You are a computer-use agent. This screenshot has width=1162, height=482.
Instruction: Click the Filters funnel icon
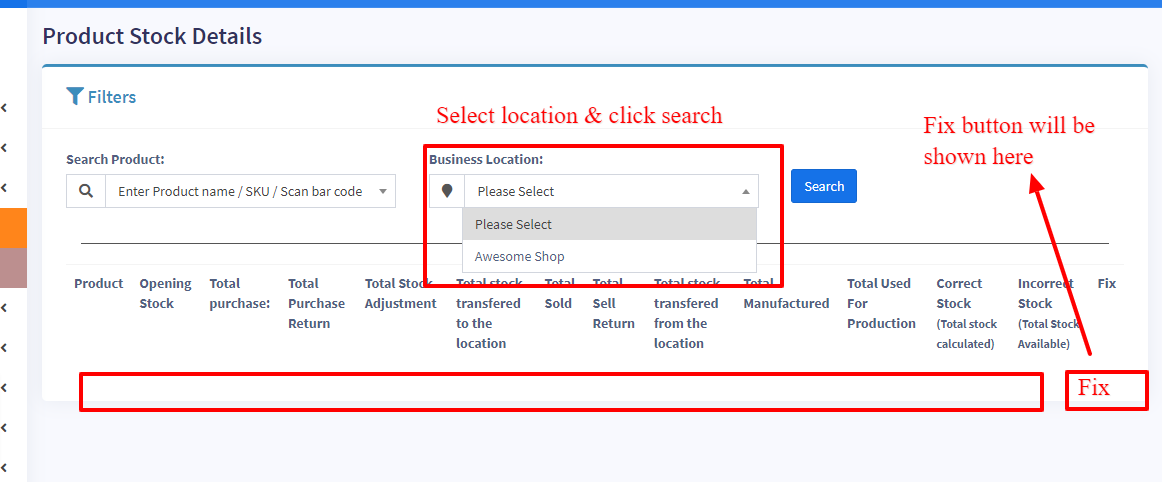(75, 97)
